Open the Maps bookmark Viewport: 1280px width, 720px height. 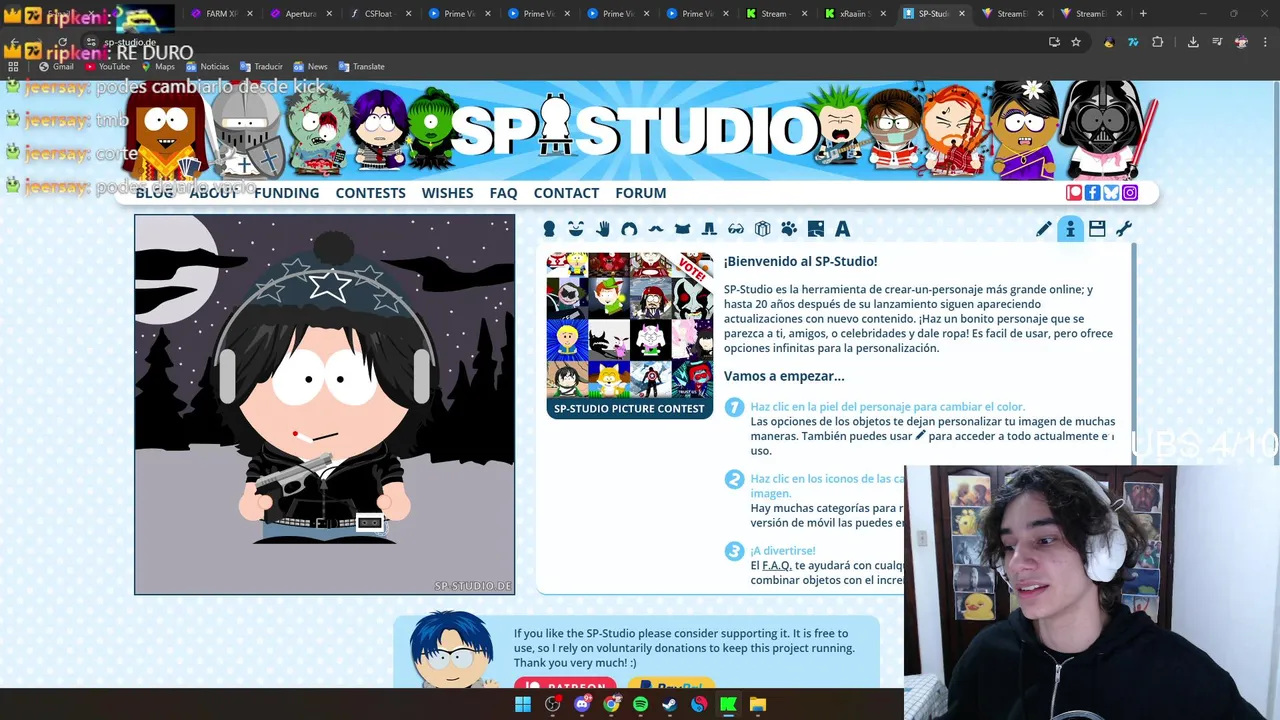(x=157, y=67)
